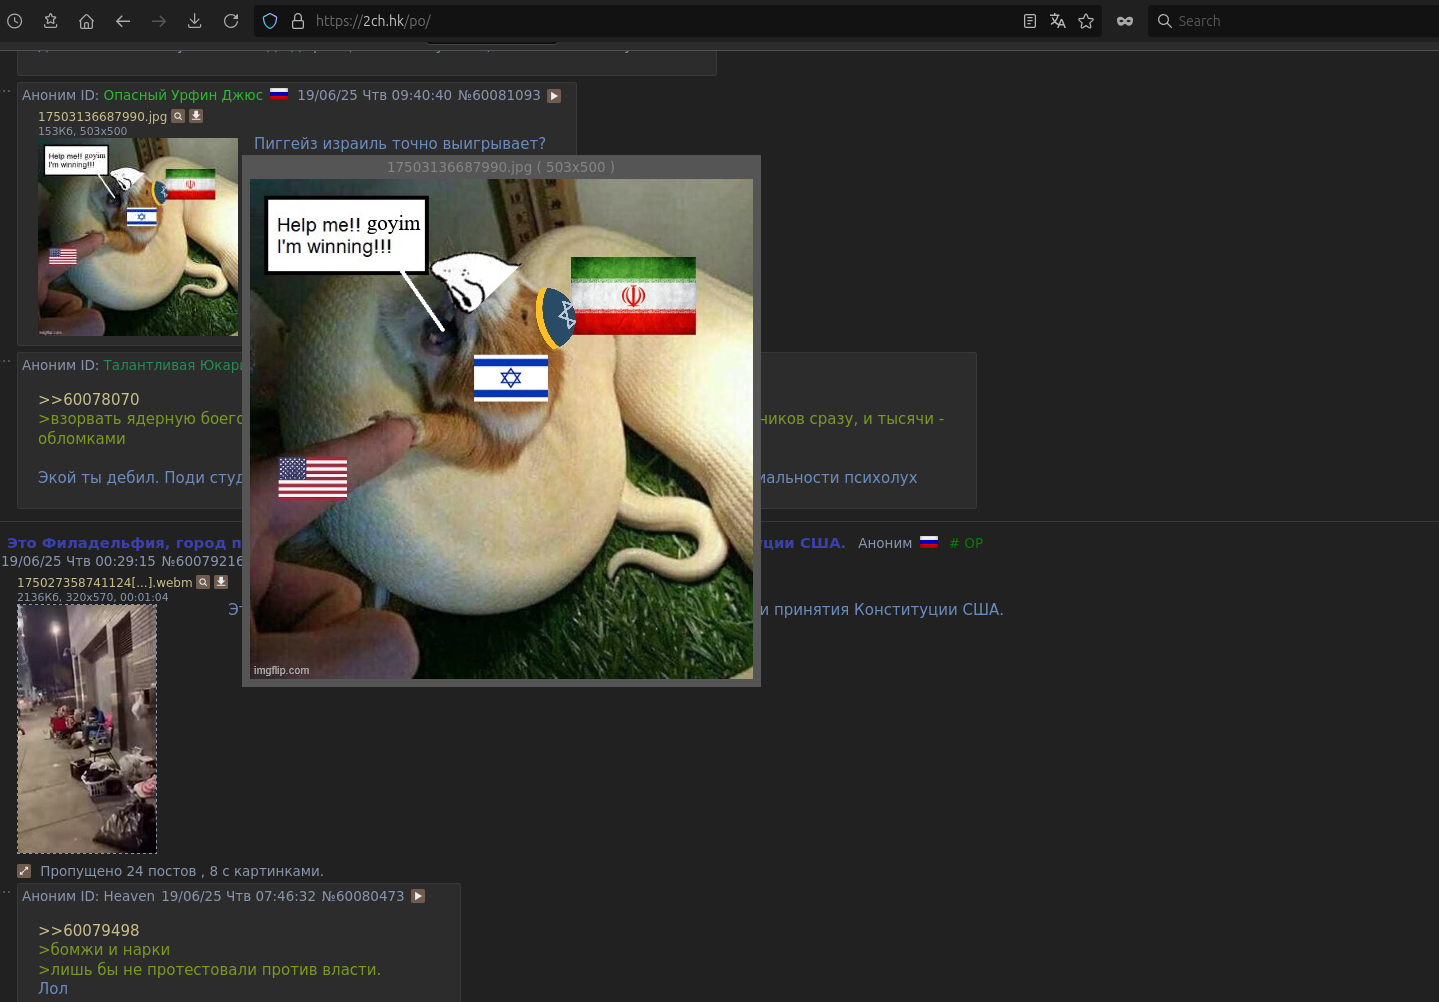1439x1002 pixels.
Task: Follow reply link >>60078070
Action: coord(89,399)
